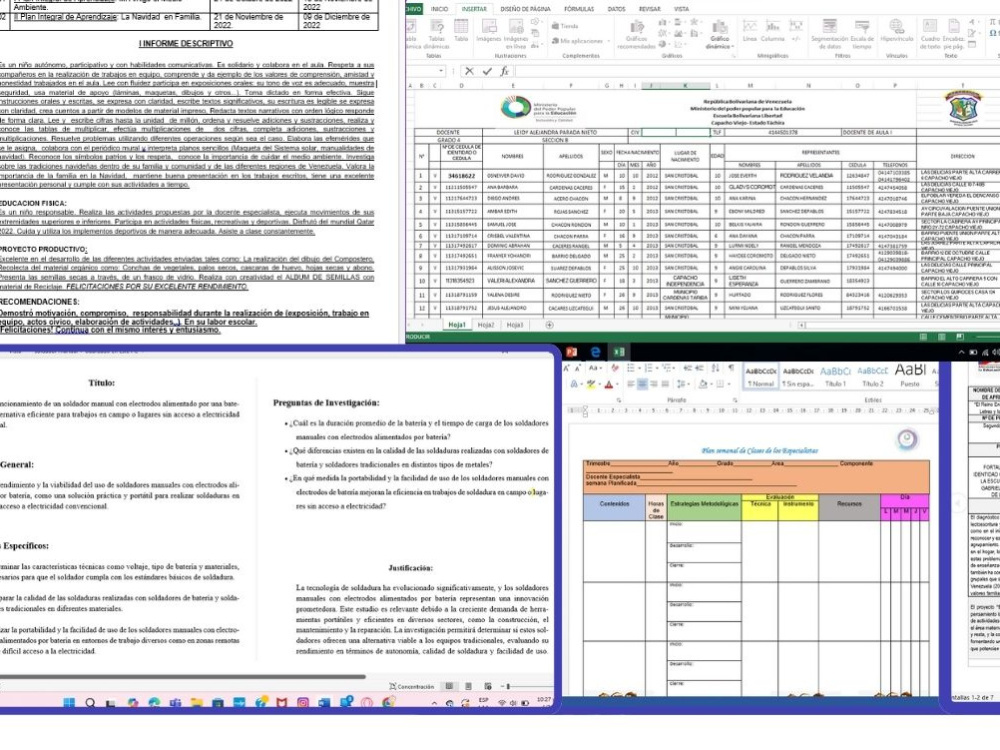Click into the Excel formula bar
Screen dimensions: 1000x750
pyautogui.click(x=756, y=71)
